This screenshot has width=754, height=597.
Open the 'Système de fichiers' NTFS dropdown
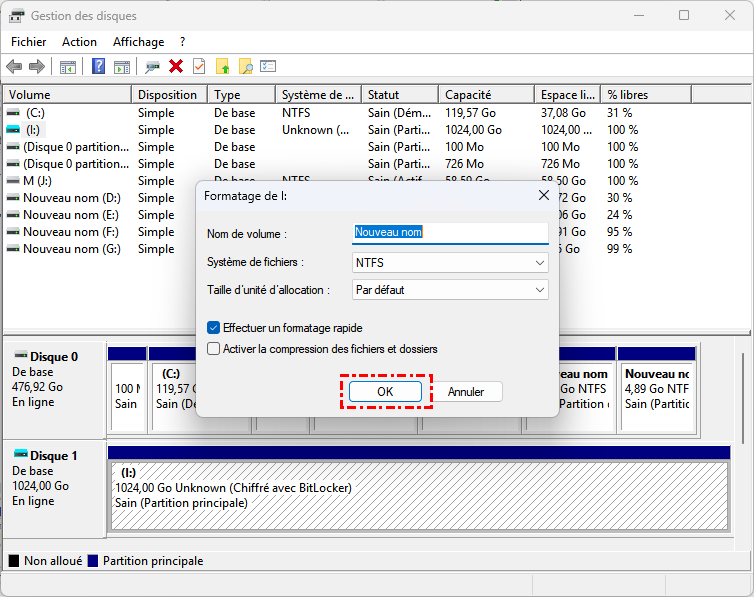[x=450, y=262]
